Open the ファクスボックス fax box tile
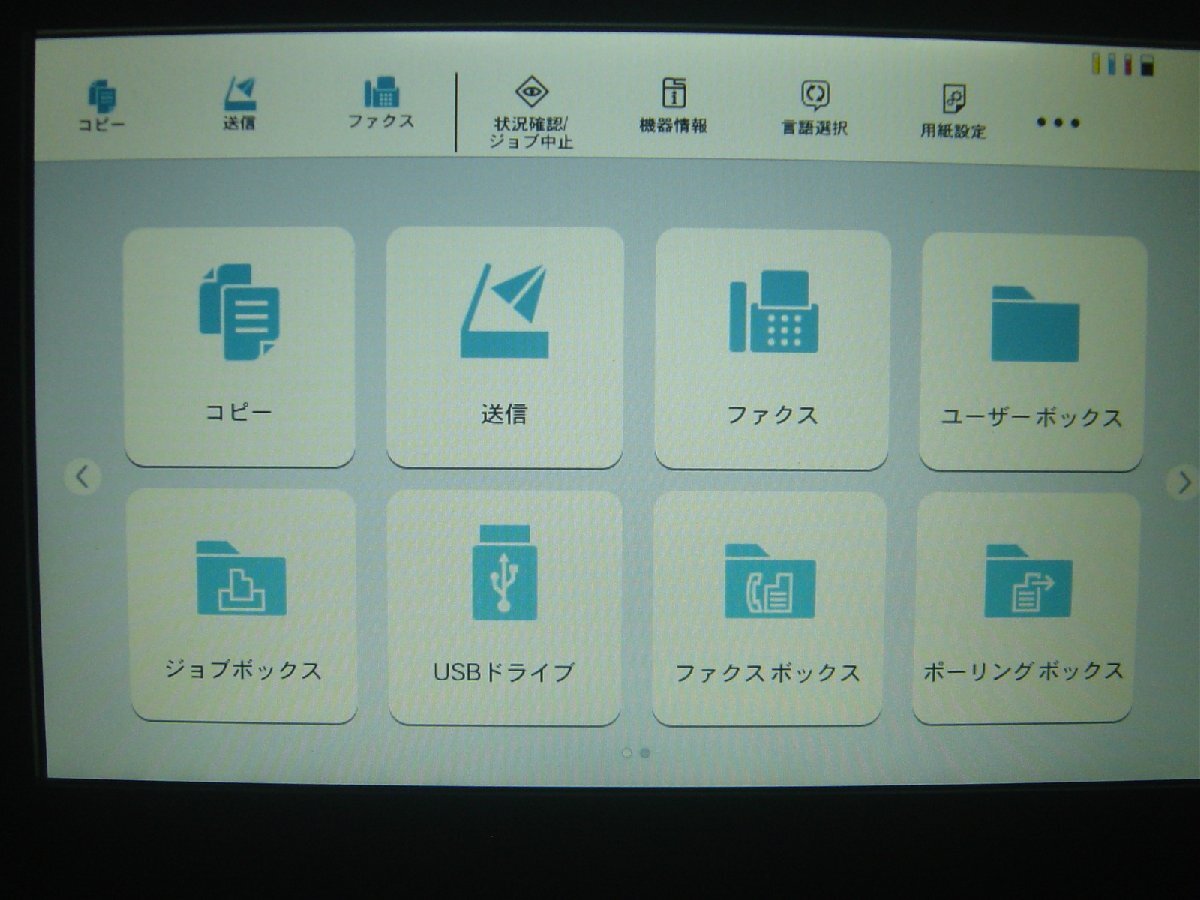 768,609
